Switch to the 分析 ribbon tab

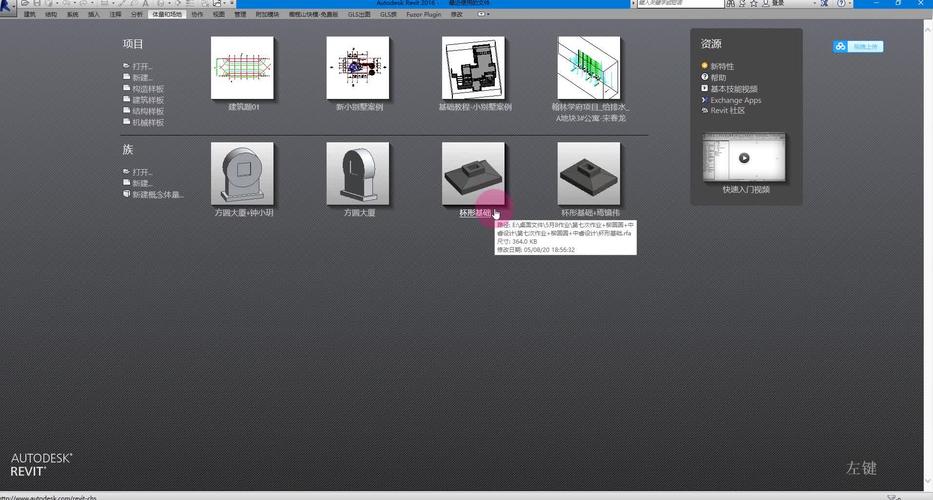[x=137, y=14]
